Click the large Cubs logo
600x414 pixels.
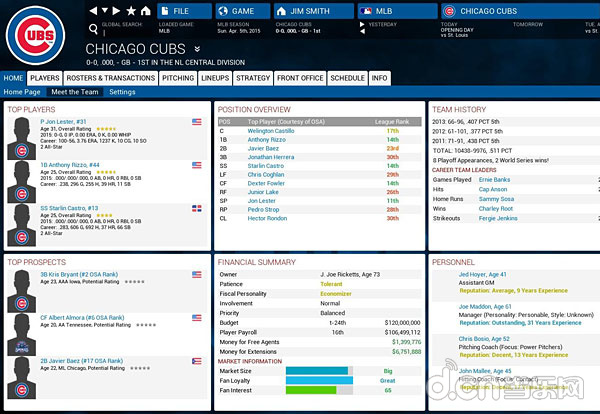click(x=36, y=36)
